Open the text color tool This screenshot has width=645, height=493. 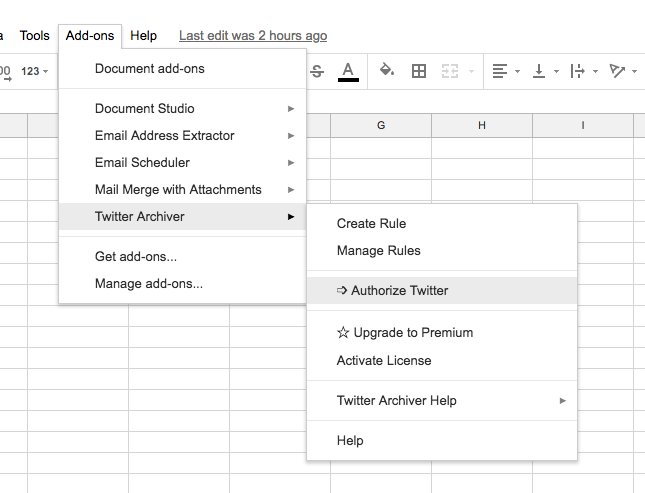(x=348, y=72)
